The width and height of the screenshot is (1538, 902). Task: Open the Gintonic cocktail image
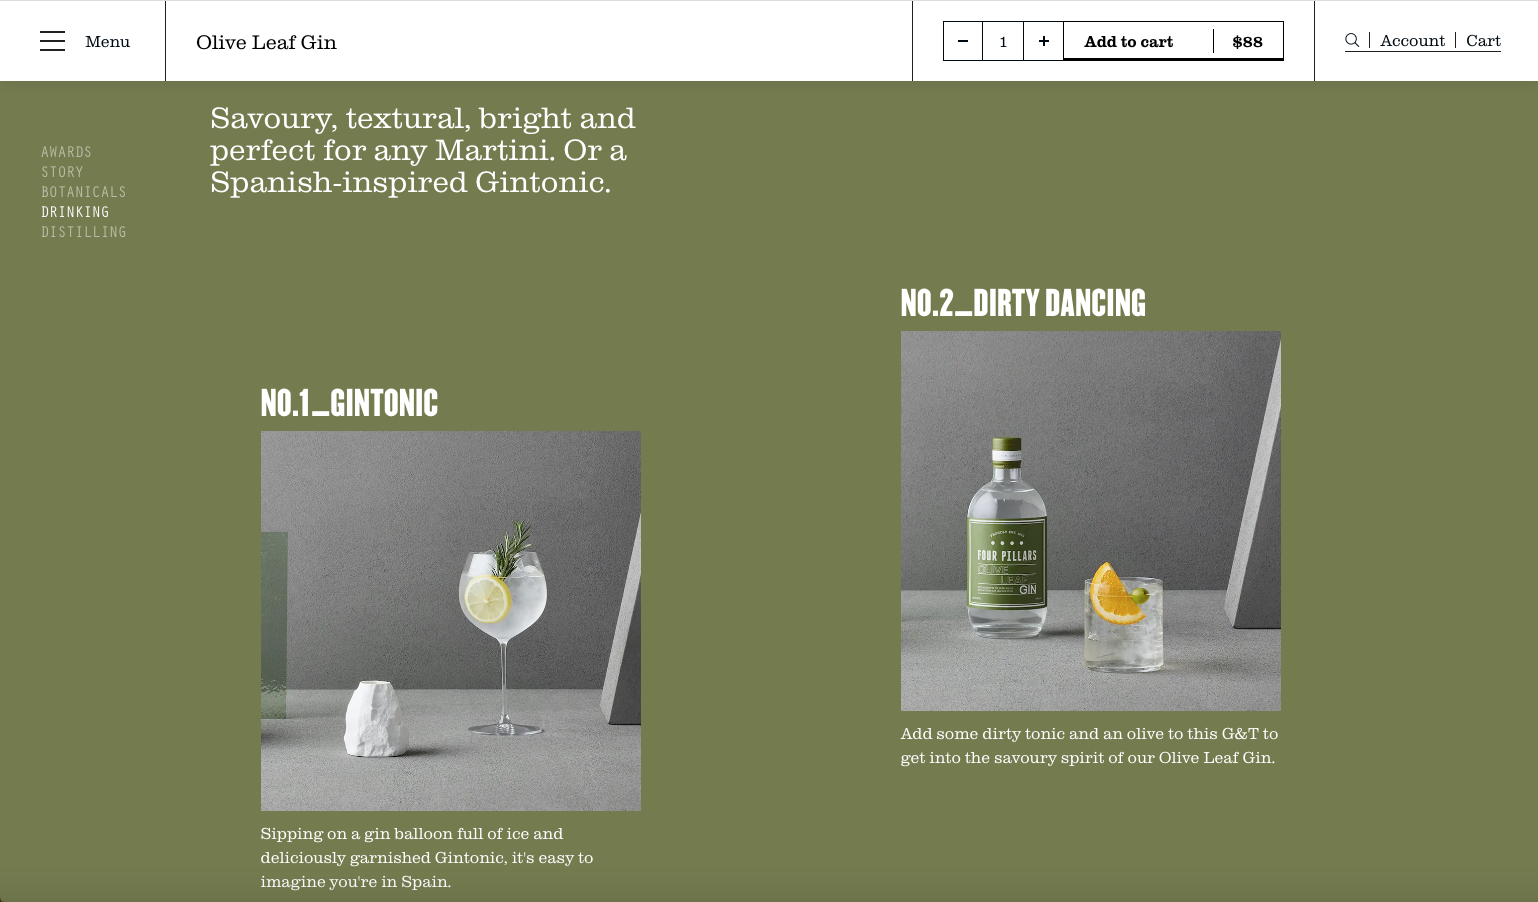pos(451,621)
